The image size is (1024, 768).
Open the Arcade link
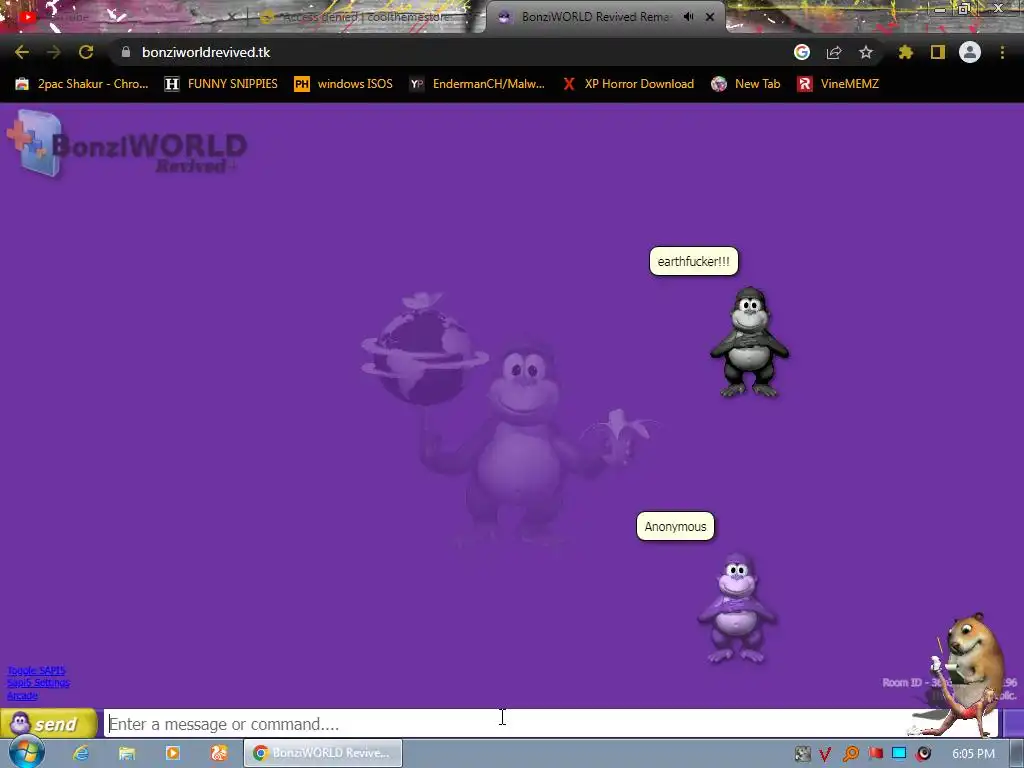22,696
